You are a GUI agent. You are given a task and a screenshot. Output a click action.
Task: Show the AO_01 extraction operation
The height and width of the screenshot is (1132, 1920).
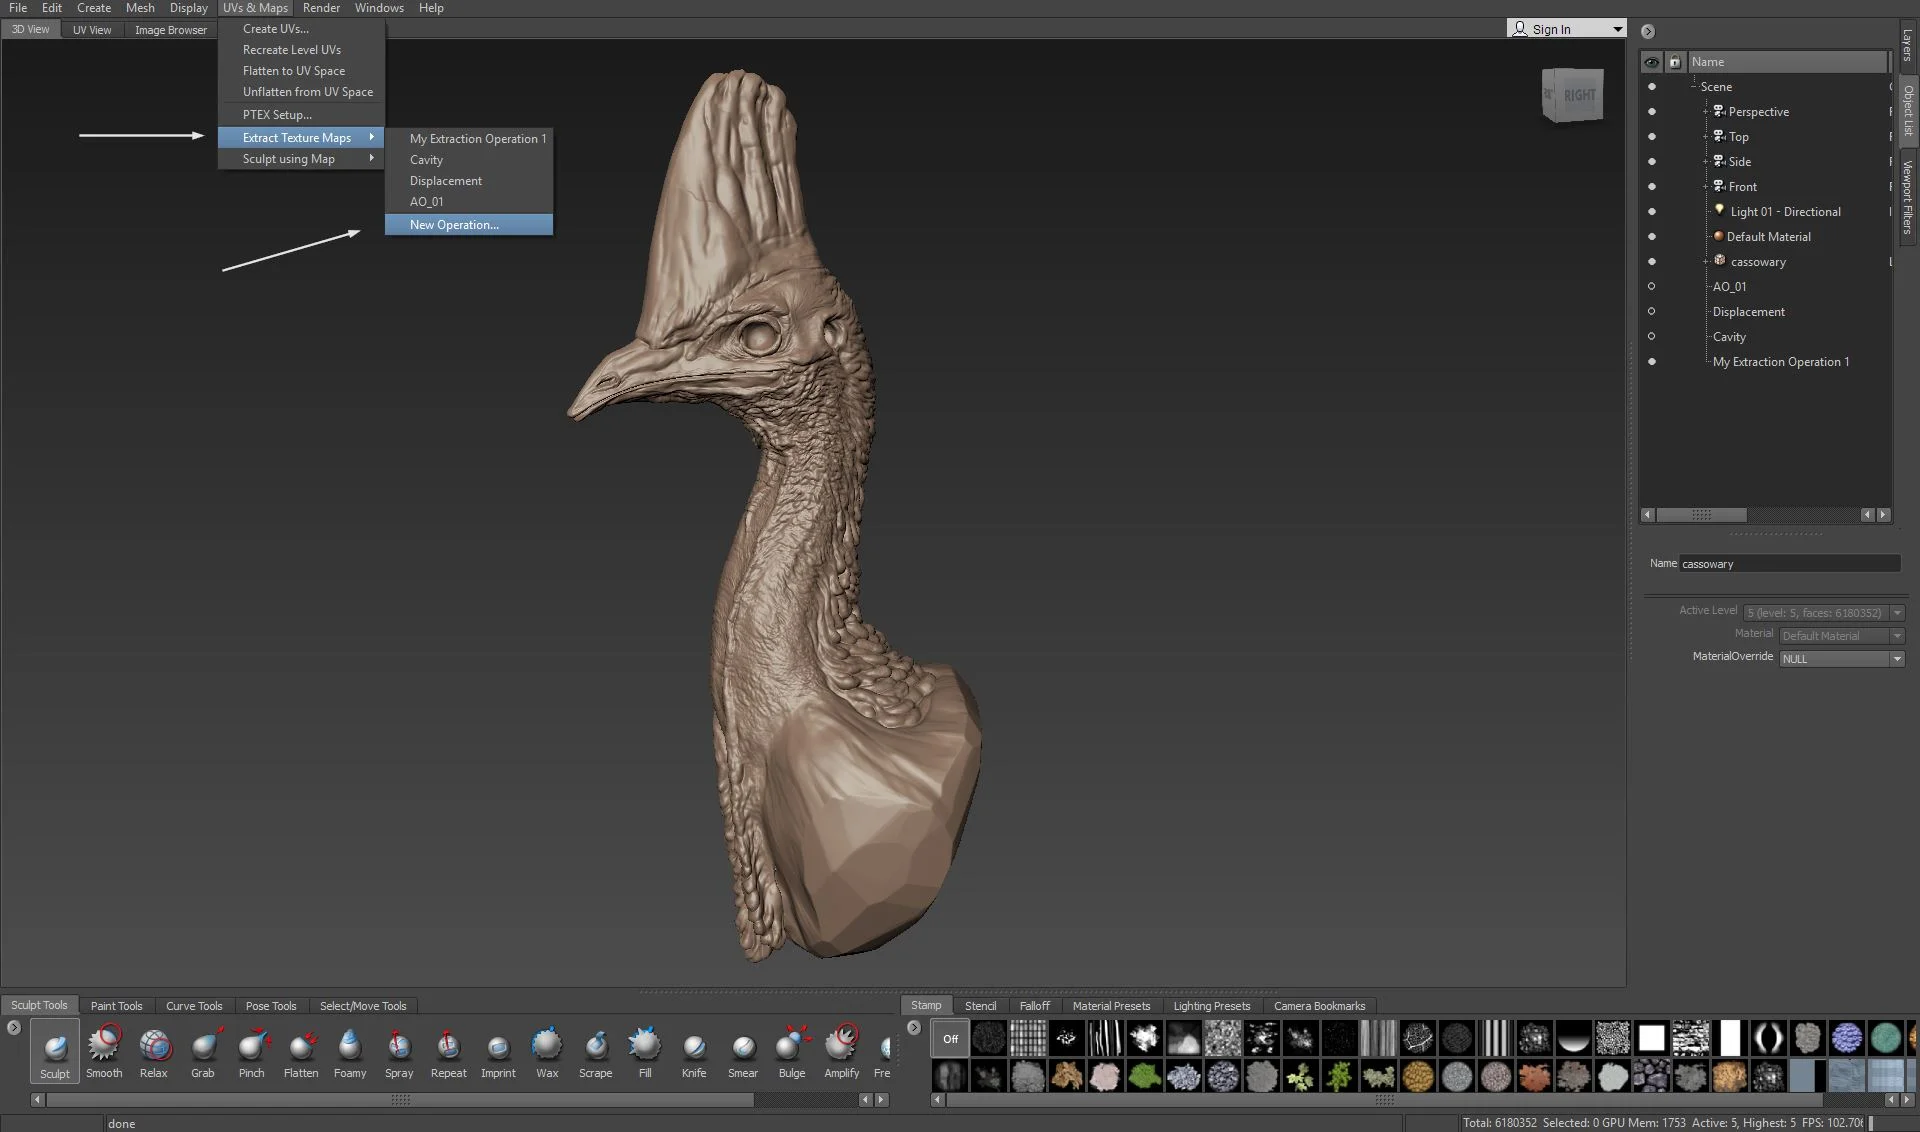(1651, 287)
